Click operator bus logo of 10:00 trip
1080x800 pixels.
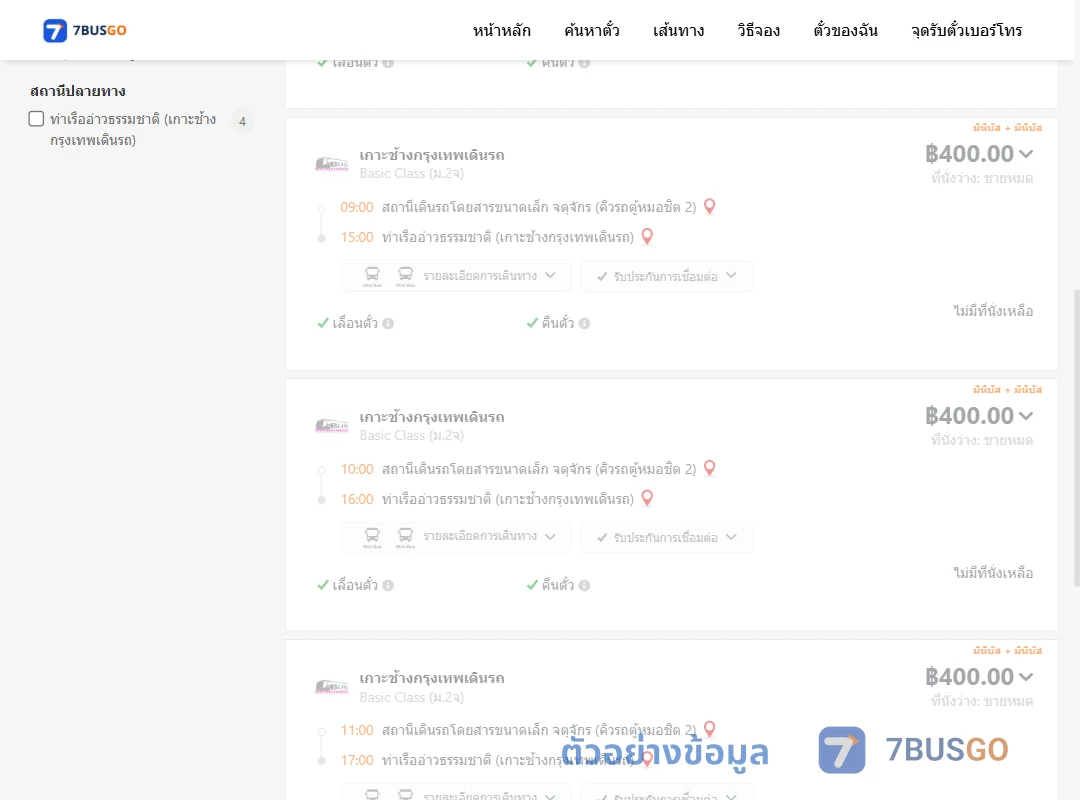pyautogui.click(x=331, y=426)
